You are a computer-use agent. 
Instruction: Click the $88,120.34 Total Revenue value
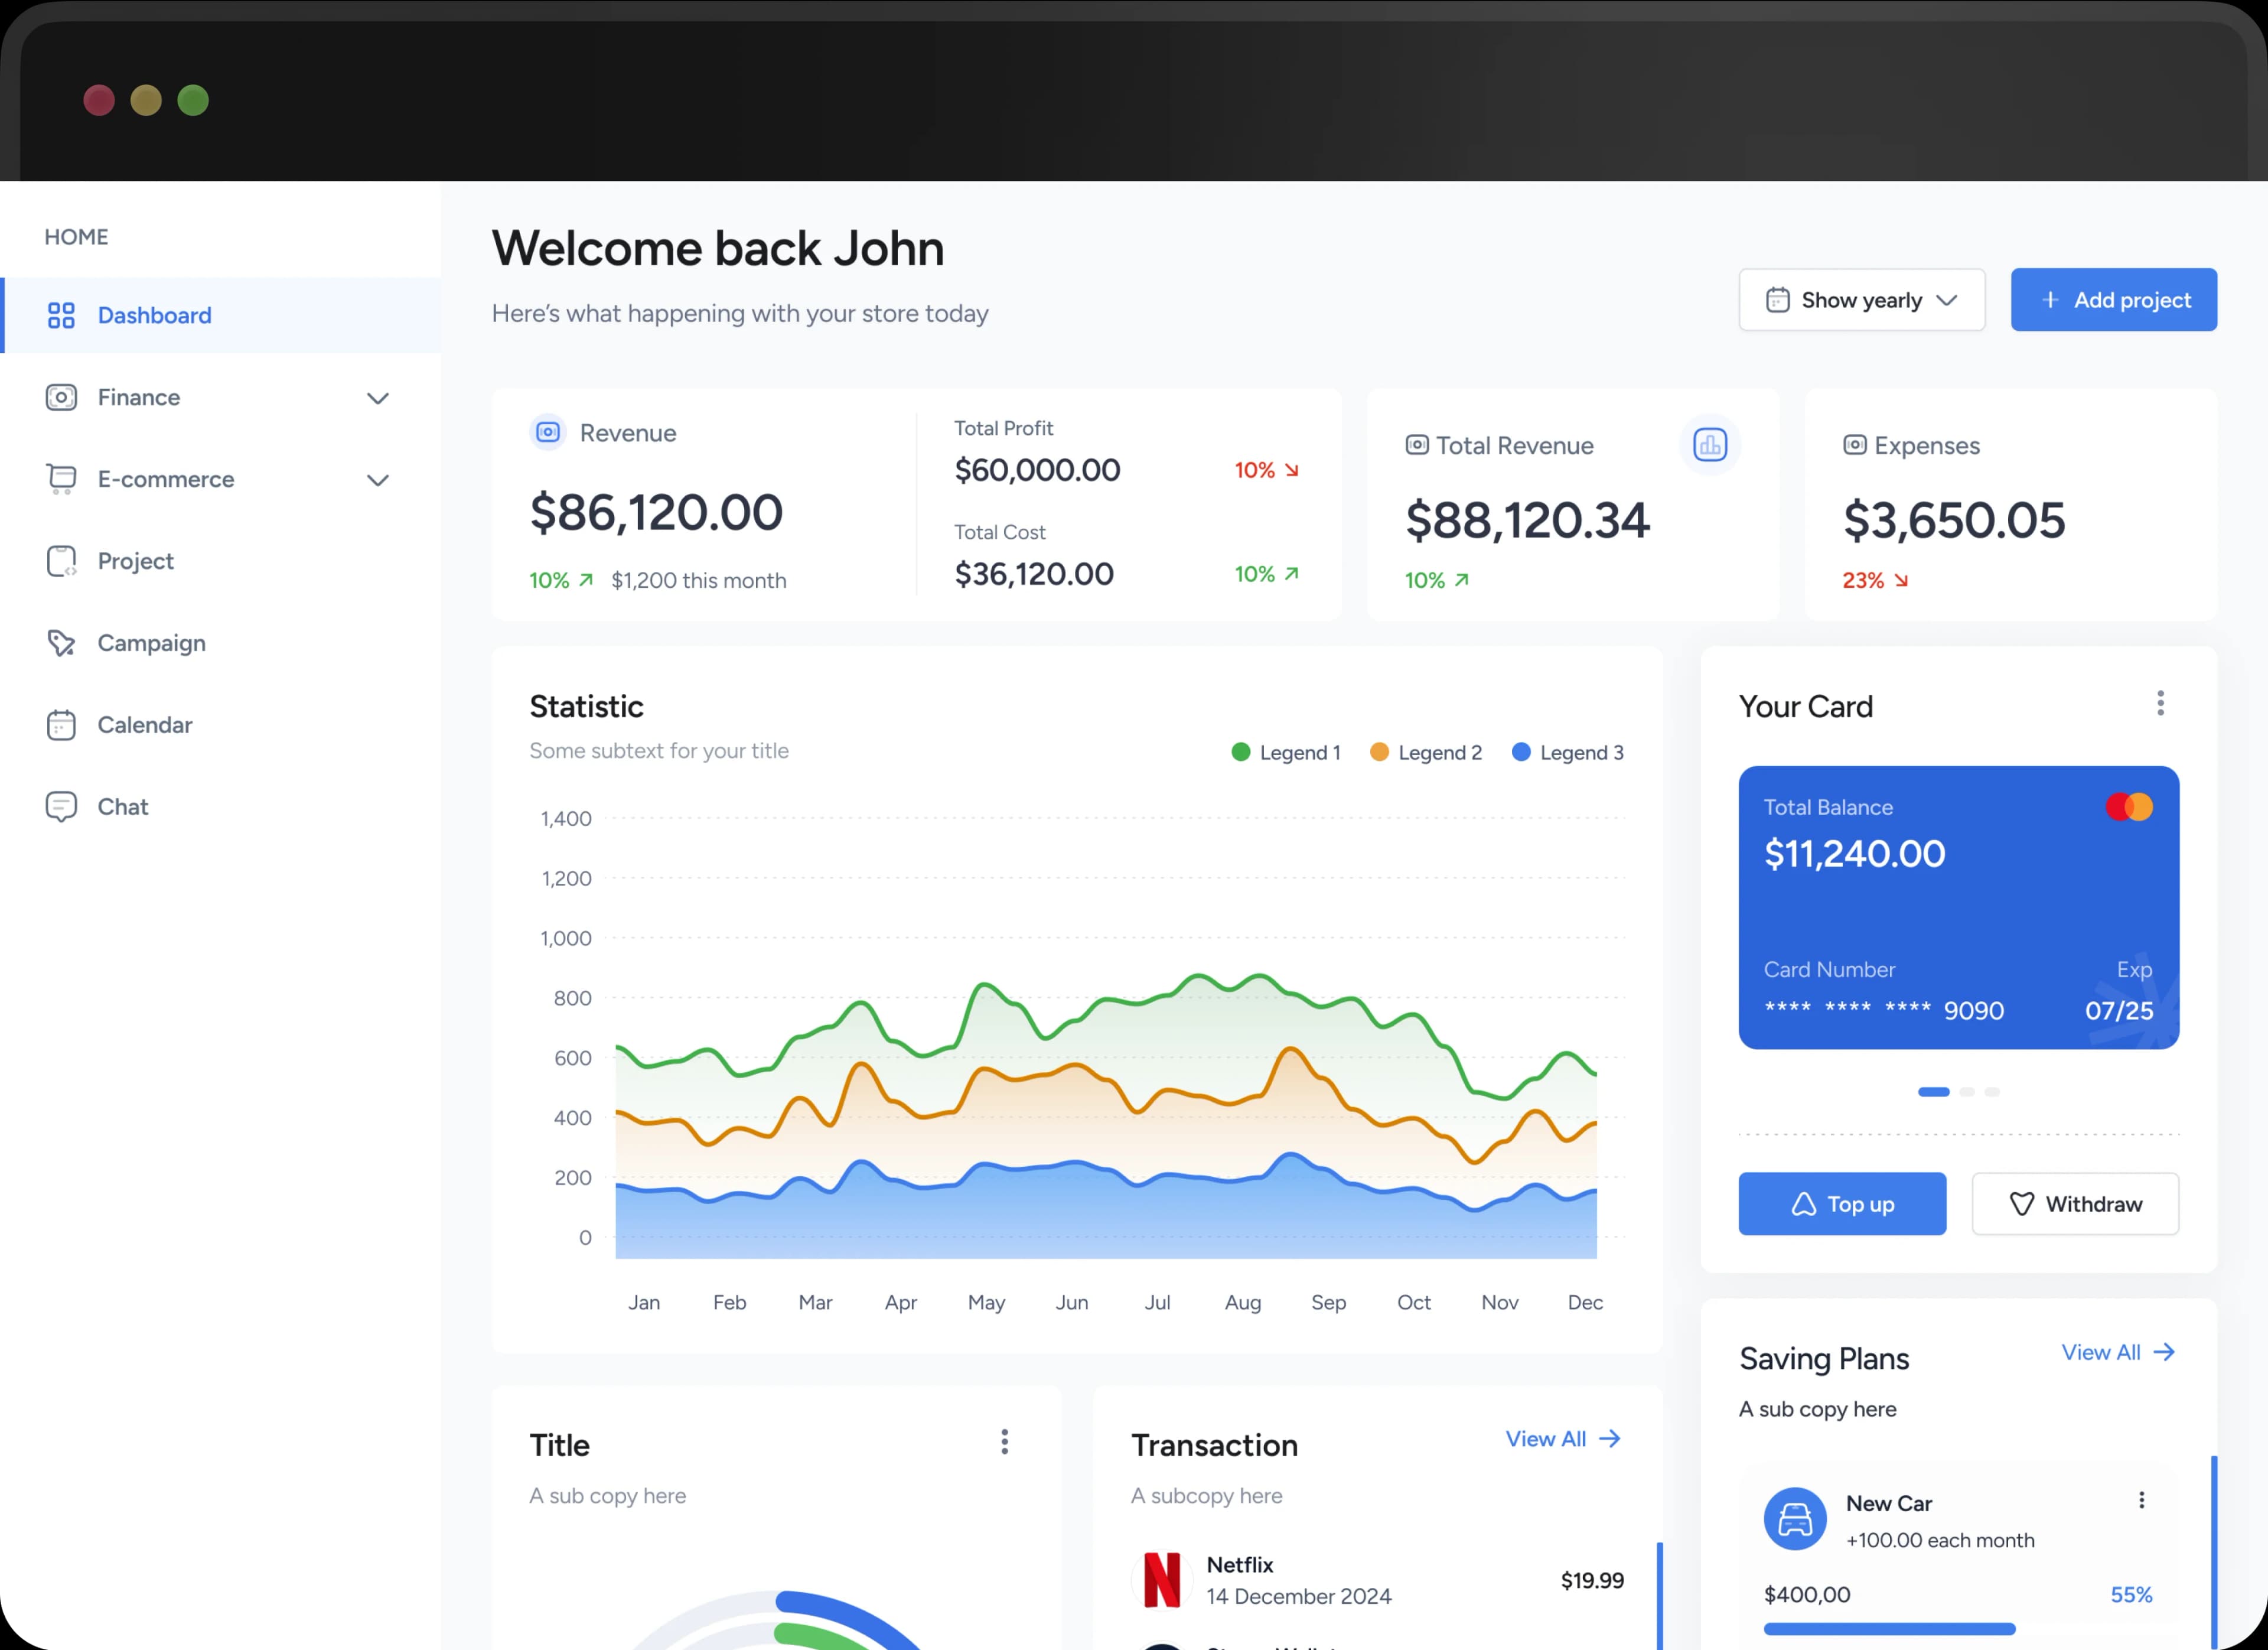pyautogui.click(x=1527, y=521)
